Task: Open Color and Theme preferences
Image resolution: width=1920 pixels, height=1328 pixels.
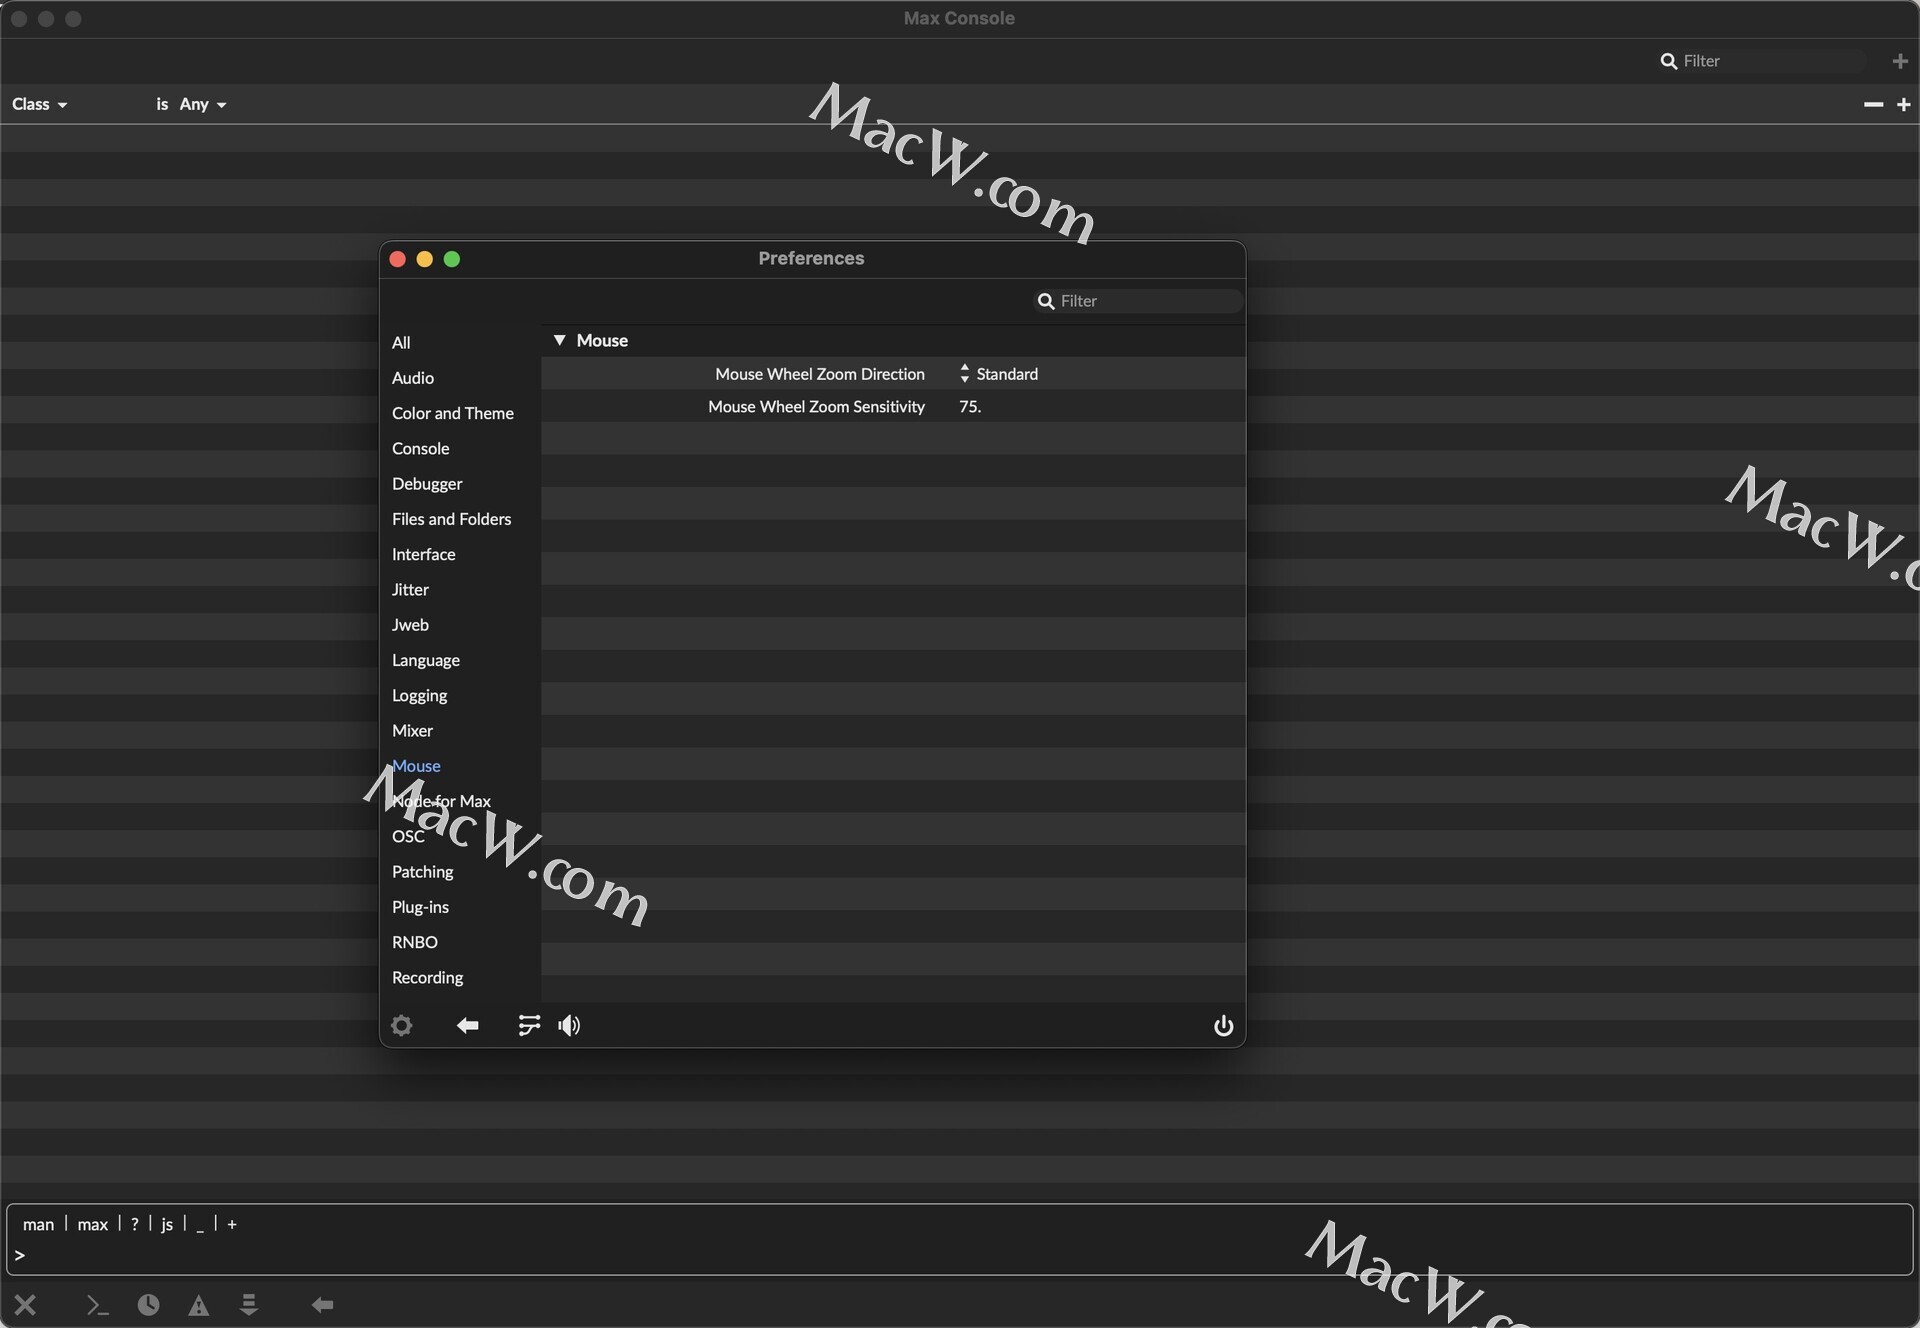Action: [x=453, y=413]
